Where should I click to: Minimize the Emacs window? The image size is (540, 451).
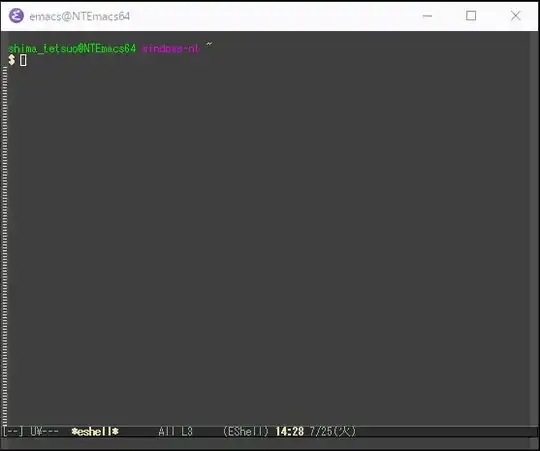427,16
